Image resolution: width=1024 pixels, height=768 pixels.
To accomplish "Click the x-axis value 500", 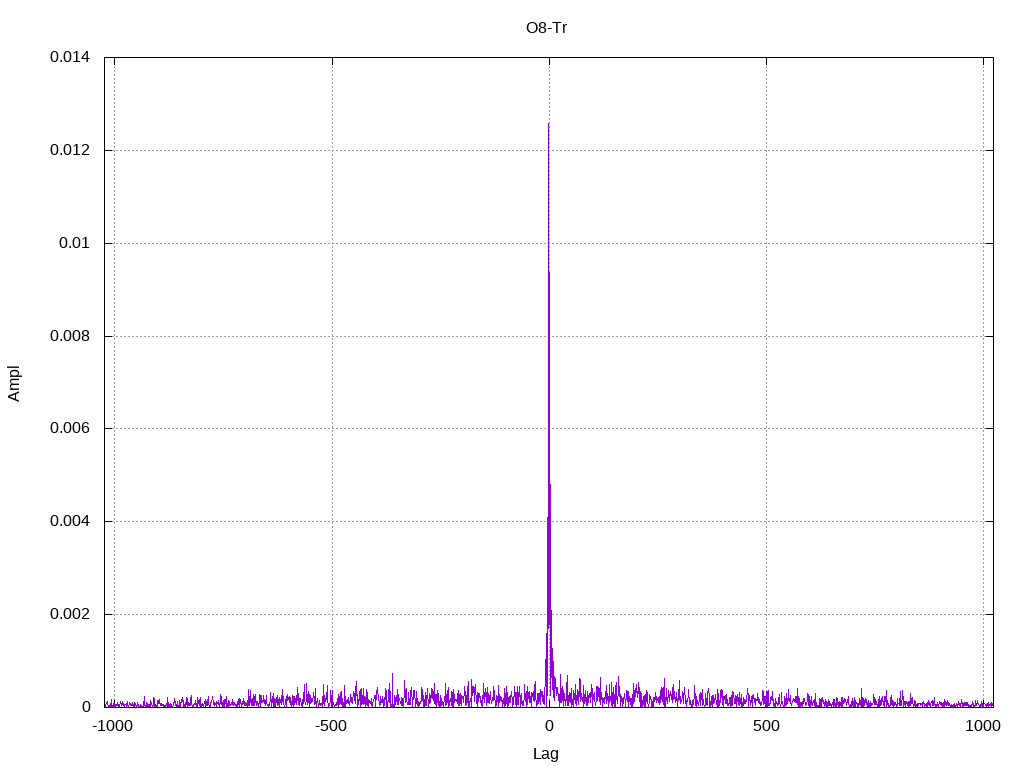I will click(766, 726).
